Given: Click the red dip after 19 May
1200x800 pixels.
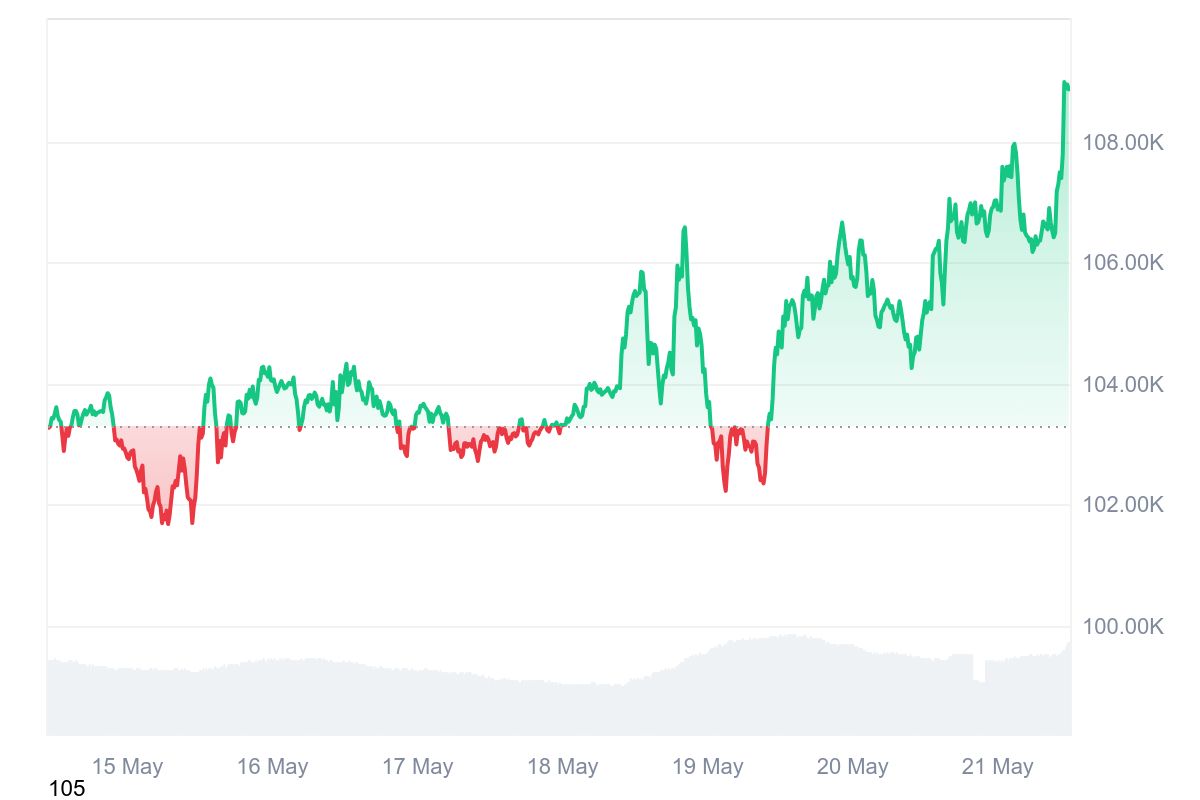Looking at the screenshot, I should (725, 488).
